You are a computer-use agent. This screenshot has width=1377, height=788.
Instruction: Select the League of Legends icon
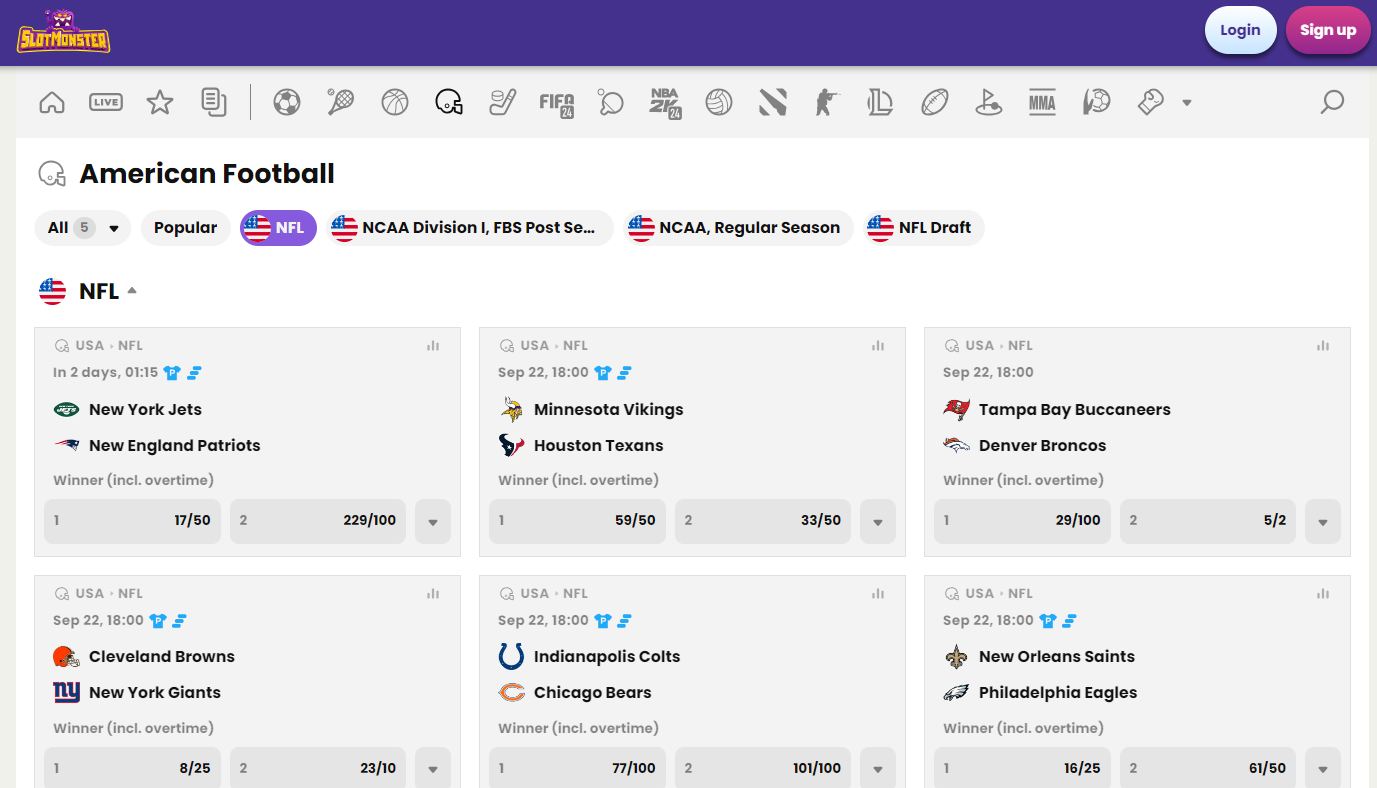pos(880,102)
